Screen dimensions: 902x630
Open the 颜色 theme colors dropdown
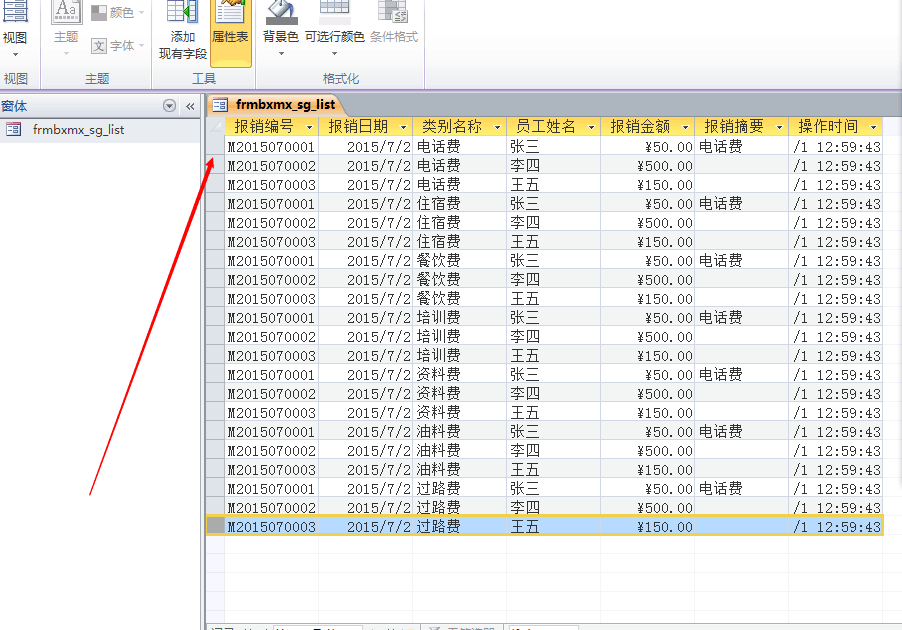(117, 13)
